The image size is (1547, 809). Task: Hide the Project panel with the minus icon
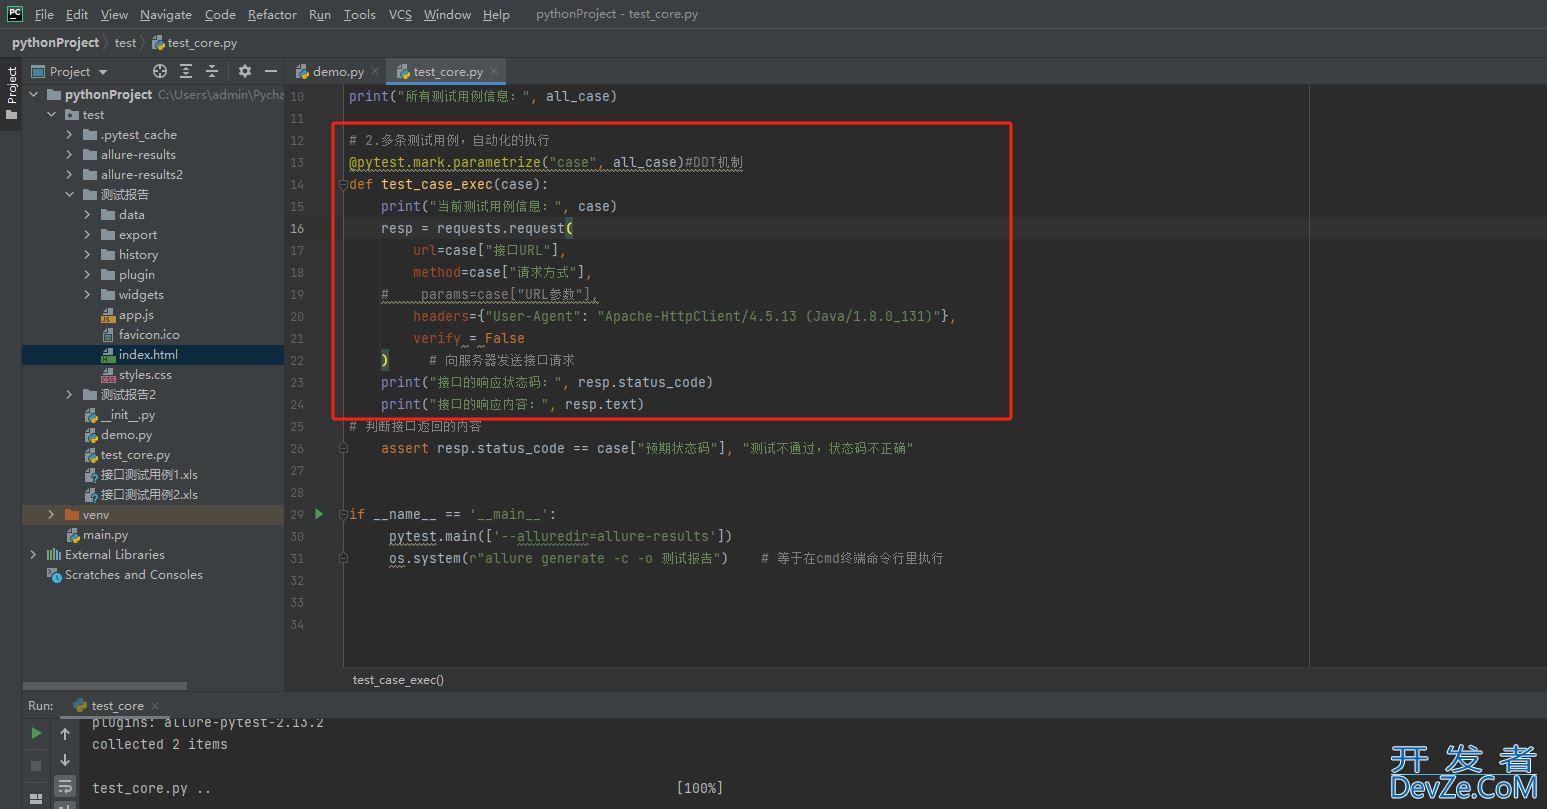click(x=270, y=71)
